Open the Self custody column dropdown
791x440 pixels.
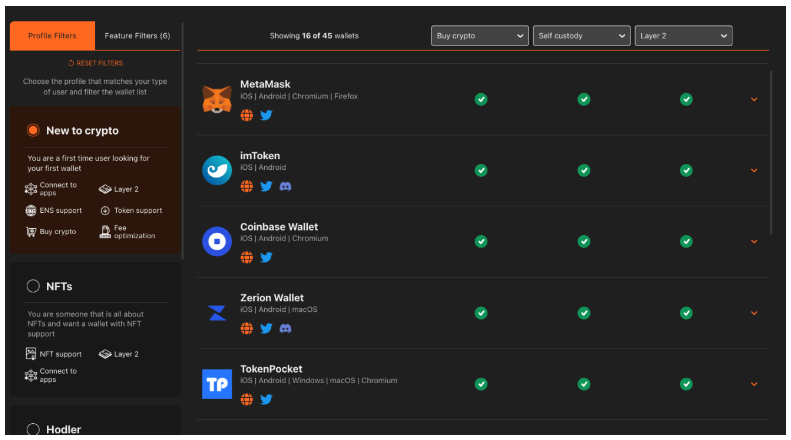582,36
